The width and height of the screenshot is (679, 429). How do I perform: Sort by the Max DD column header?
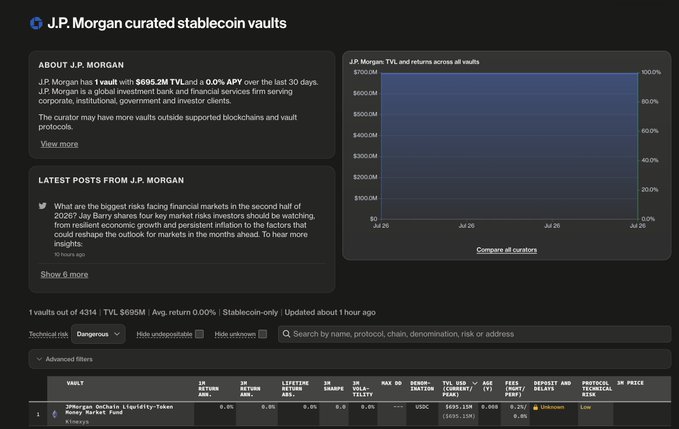391,383
